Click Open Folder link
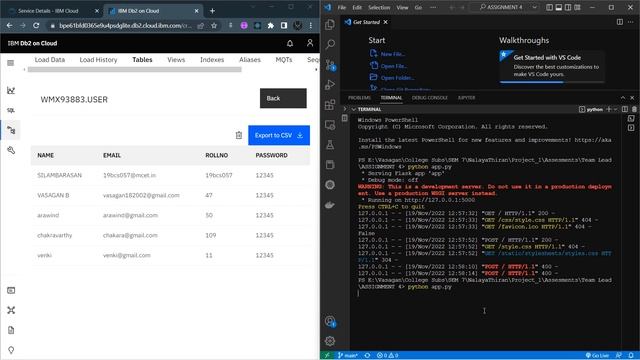 pos(397,78)
